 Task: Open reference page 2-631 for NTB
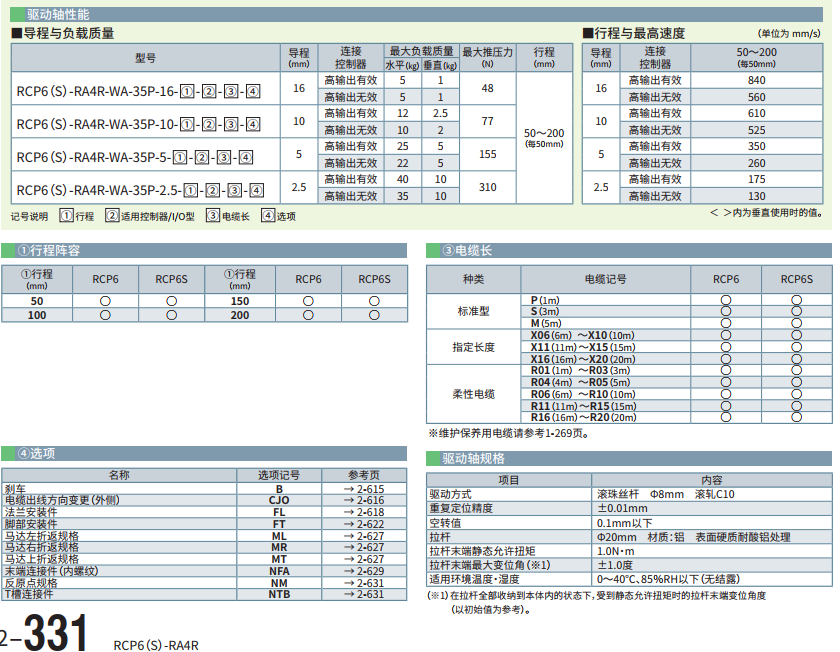click(x=364, y=594)
